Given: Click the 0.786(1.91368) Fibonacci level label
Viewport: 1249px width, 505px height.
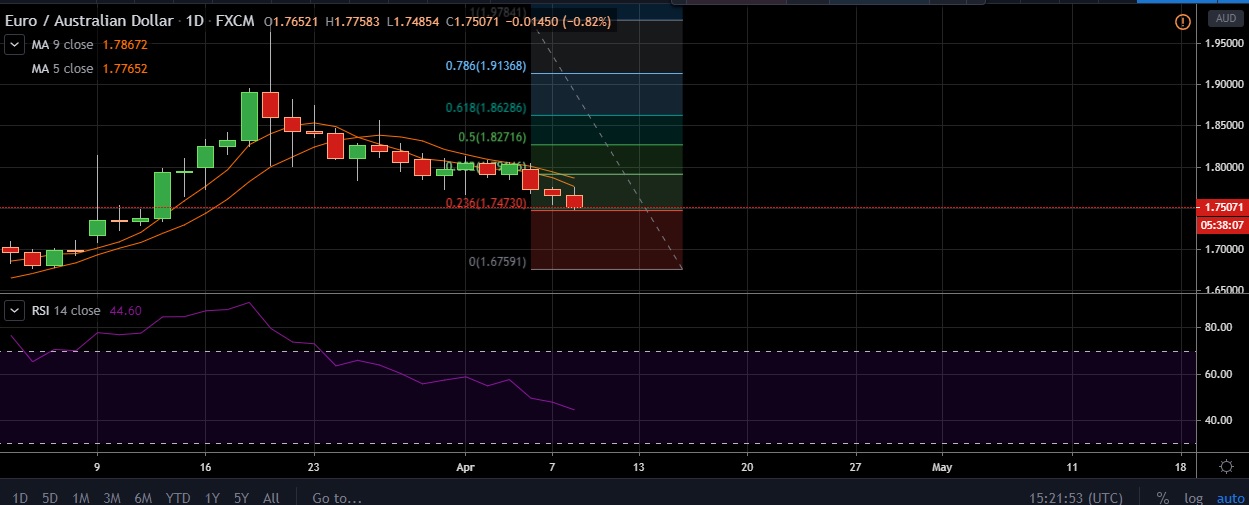Looking at the screenshot, I should (x=486, y=67).
